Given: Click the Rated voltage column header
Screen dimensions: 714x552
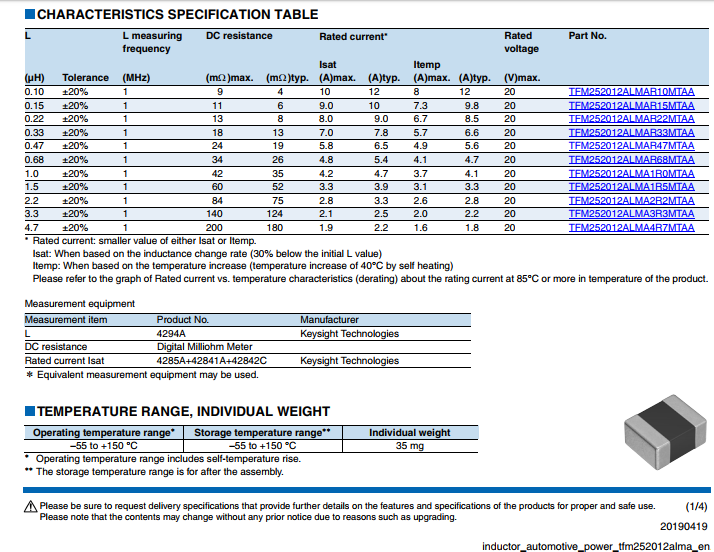Looking at the screenshot, I should 520,42.
